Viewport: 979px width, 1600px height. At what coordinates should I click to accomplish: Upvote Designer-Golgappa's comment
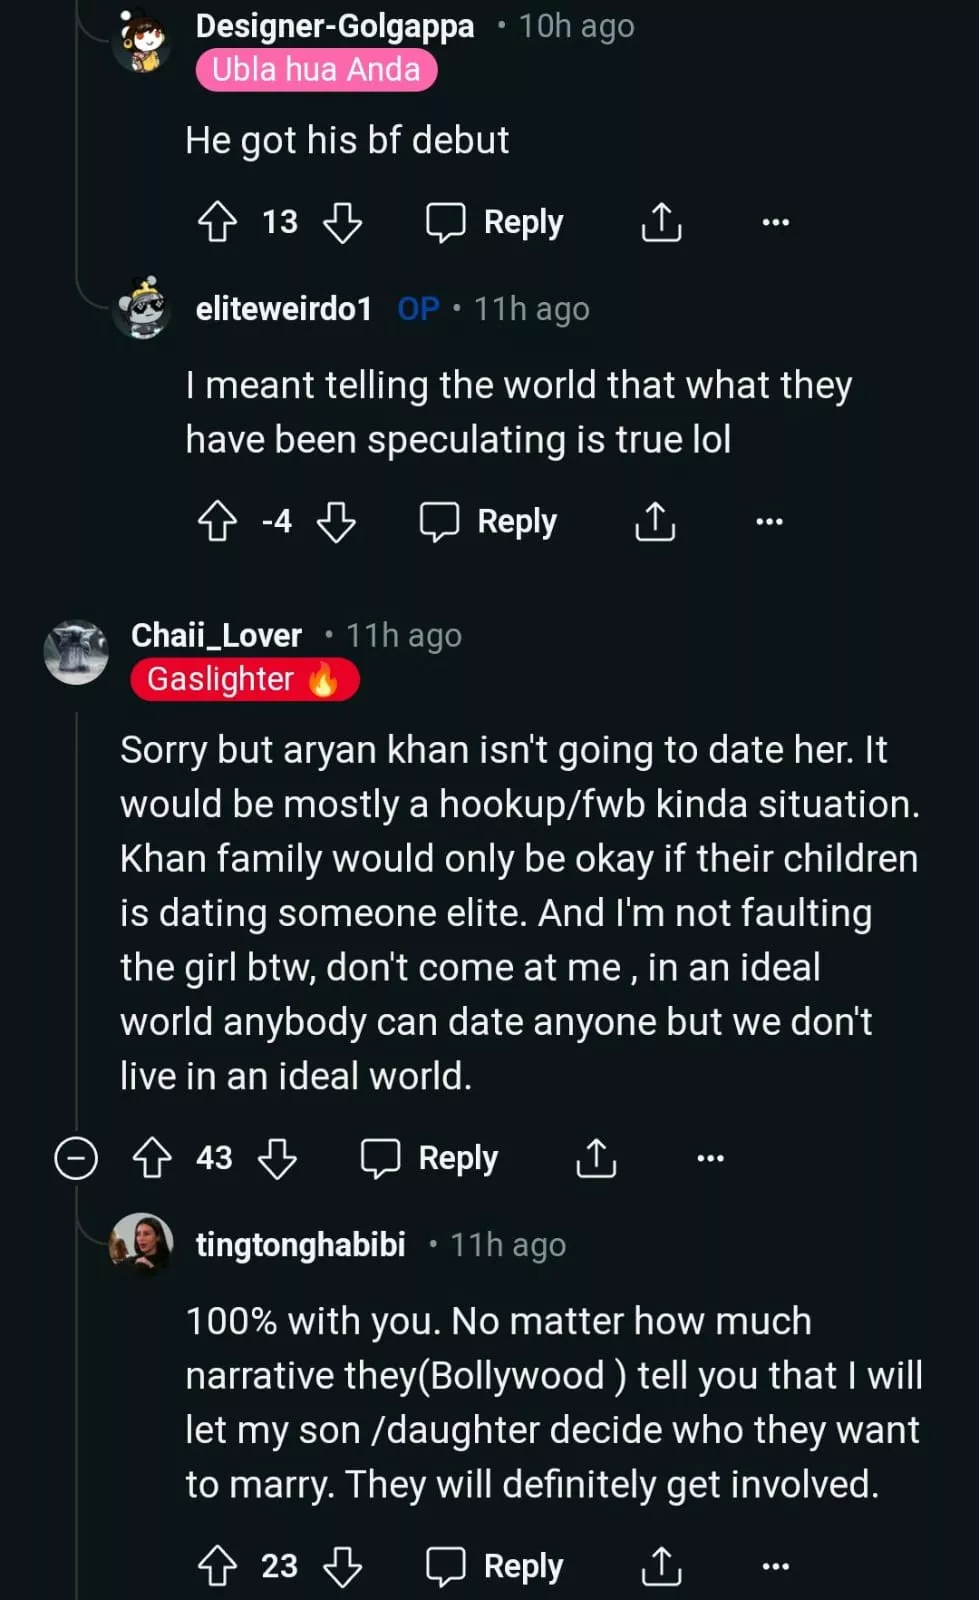[x=217, y=222]
